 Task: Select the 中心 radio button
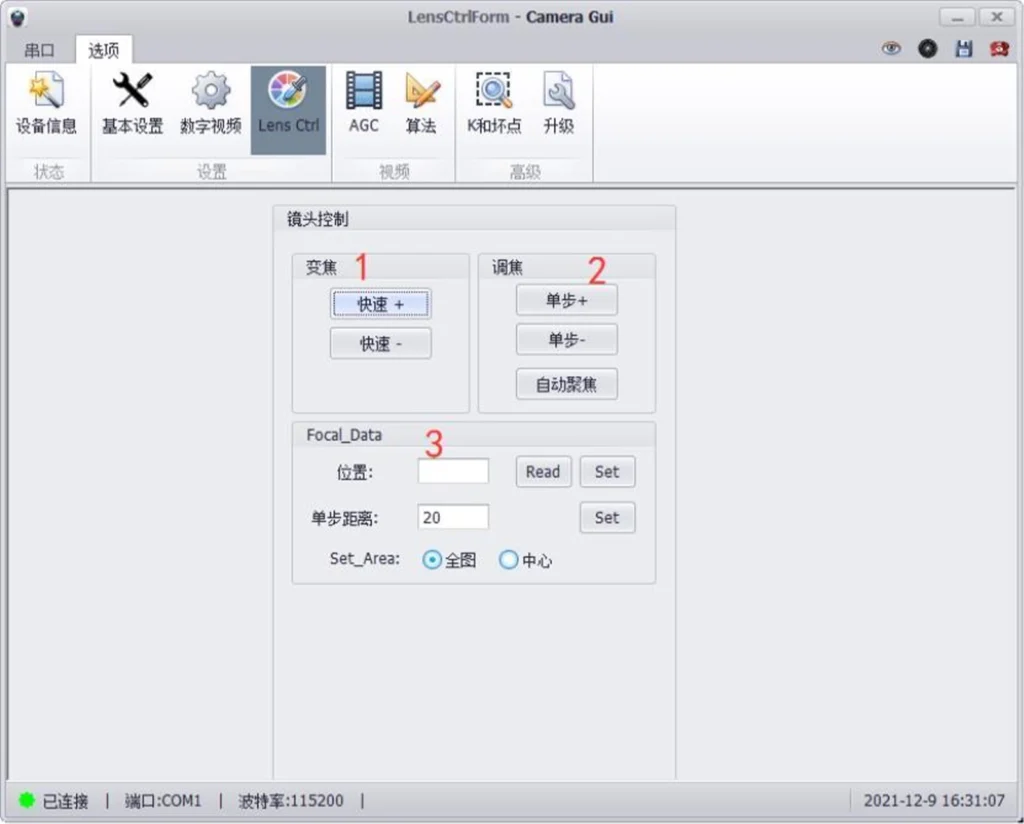coord(510,560)
